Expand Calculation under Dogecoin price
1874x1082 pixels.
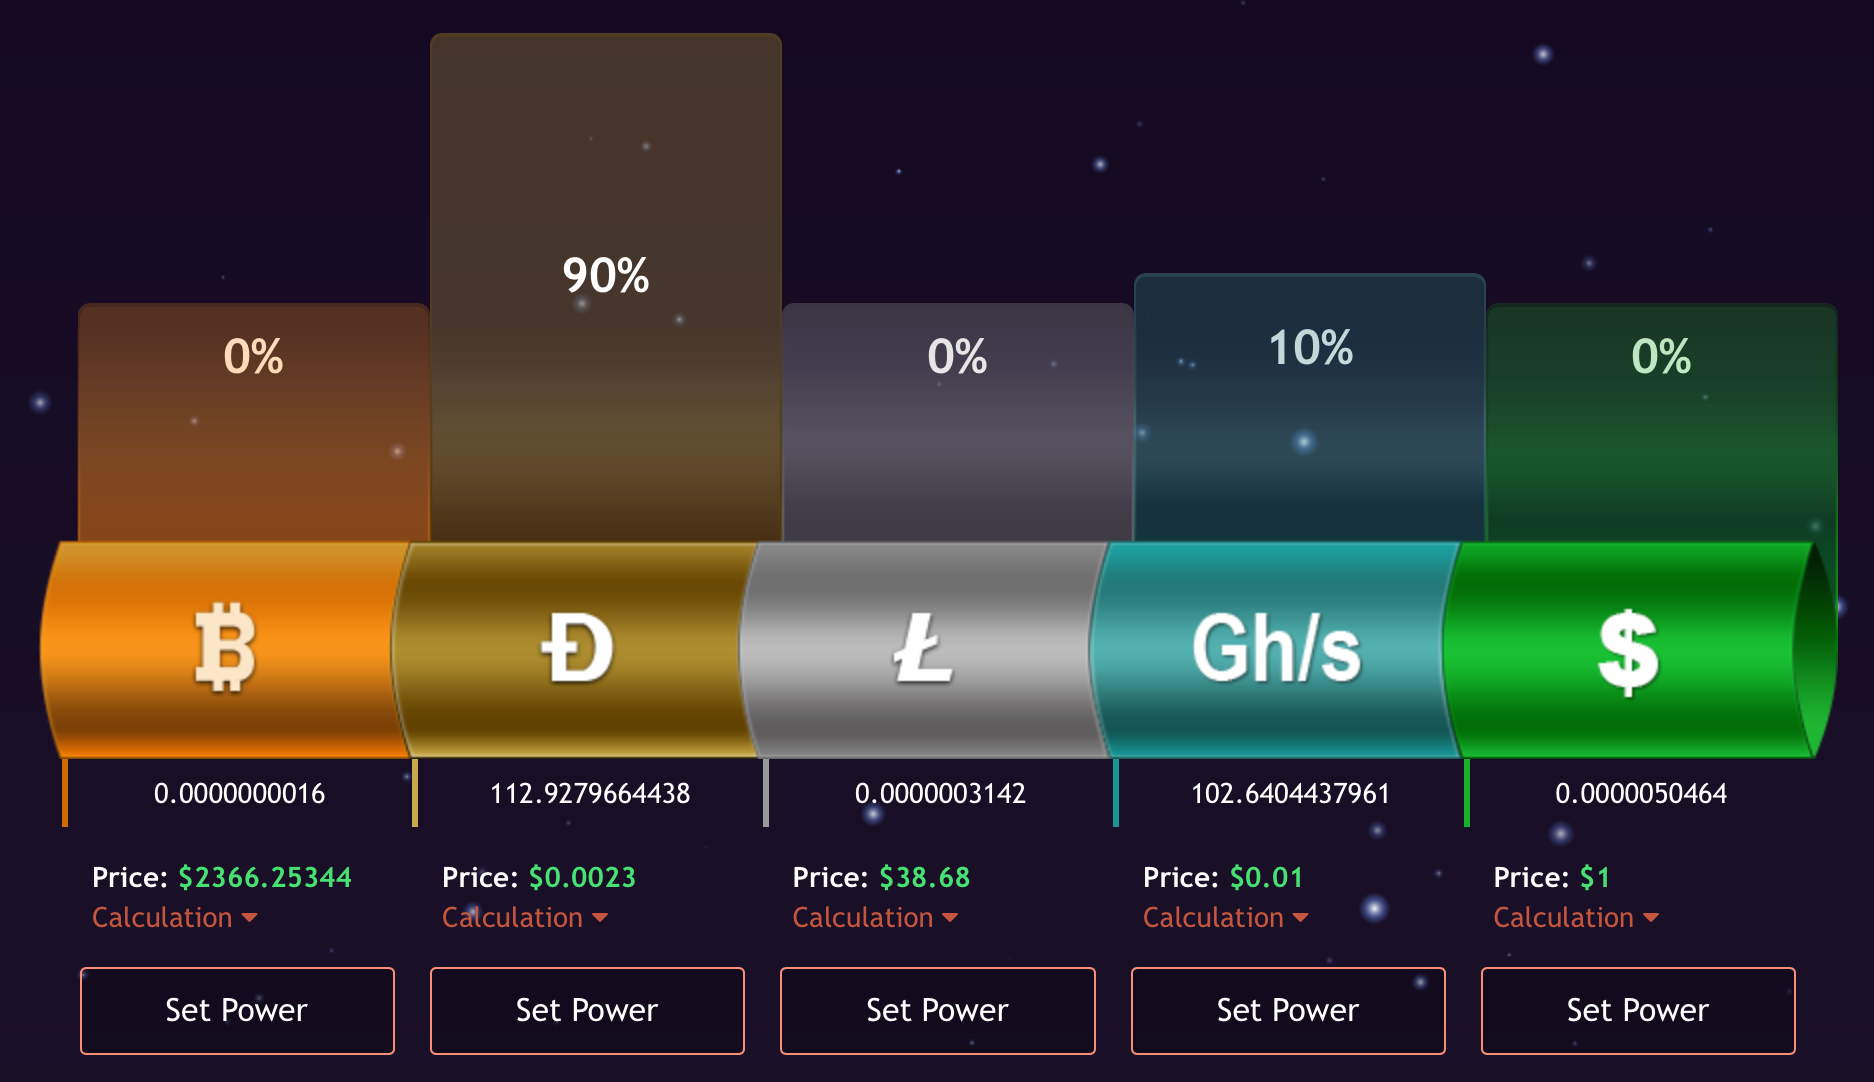point(525,917)
